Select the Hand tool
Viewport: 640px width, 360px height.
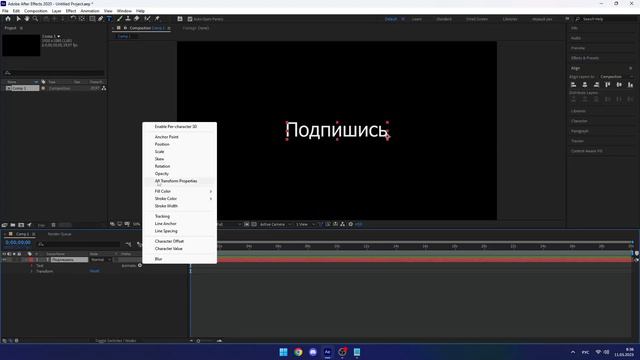click(x=27, y=19)
